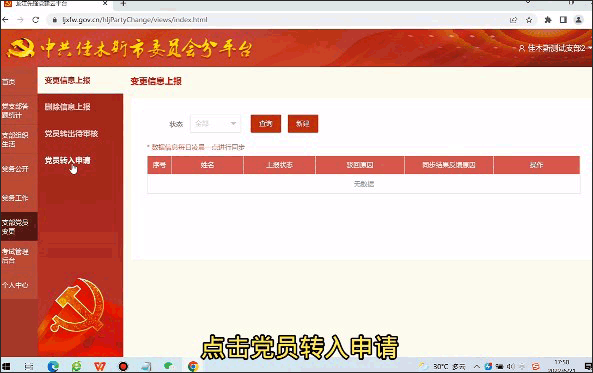Bookmark this page with star icon

tap(529, 20)
